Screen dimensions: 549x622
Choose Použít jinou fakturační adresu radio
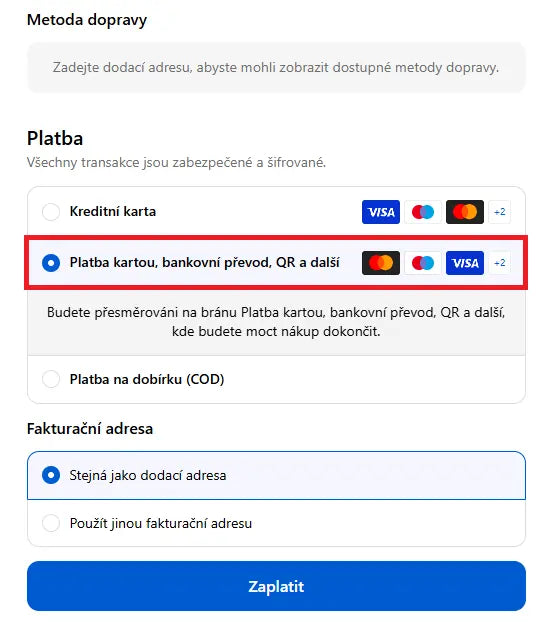51,523
